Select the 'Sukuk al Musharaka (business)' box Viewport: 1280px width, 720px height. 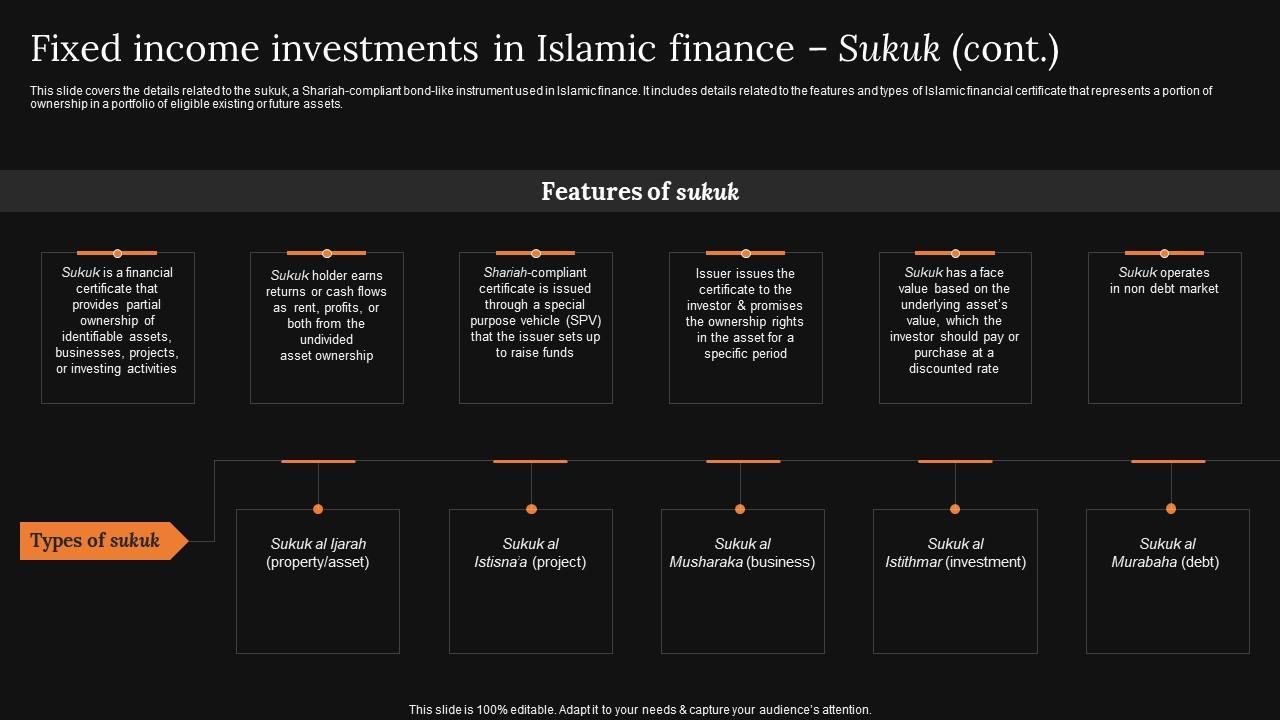pyautogui.click(x=742, y=581)
